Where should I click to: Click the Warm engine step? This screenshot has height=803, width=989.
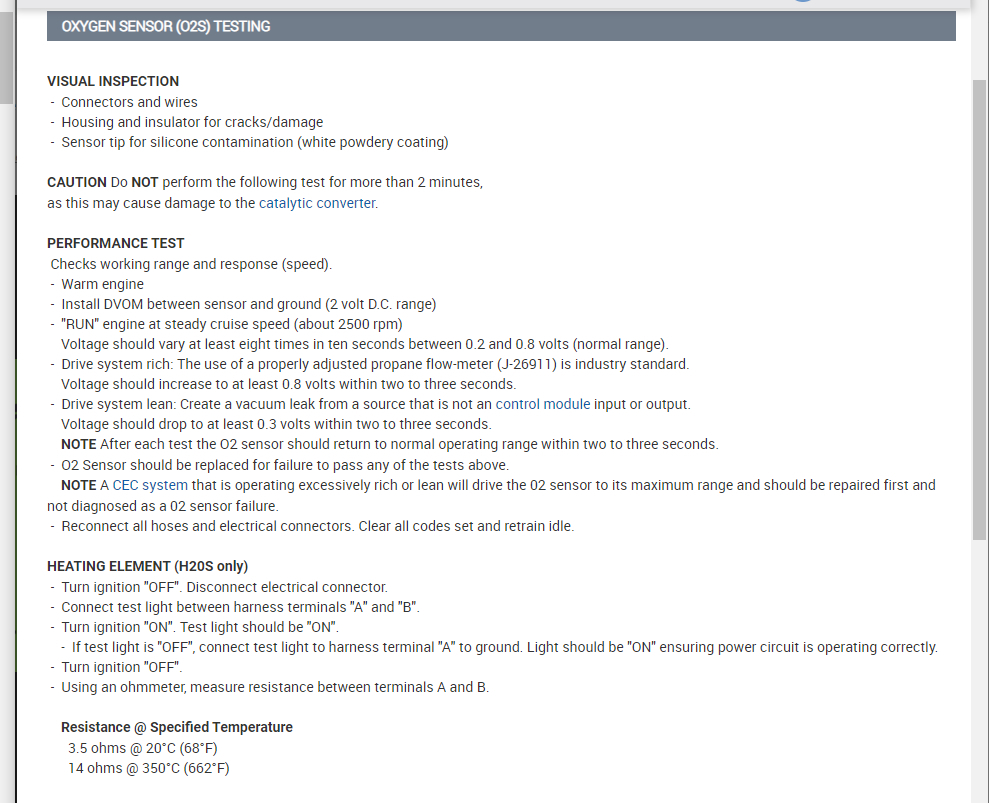coord(102,284)
